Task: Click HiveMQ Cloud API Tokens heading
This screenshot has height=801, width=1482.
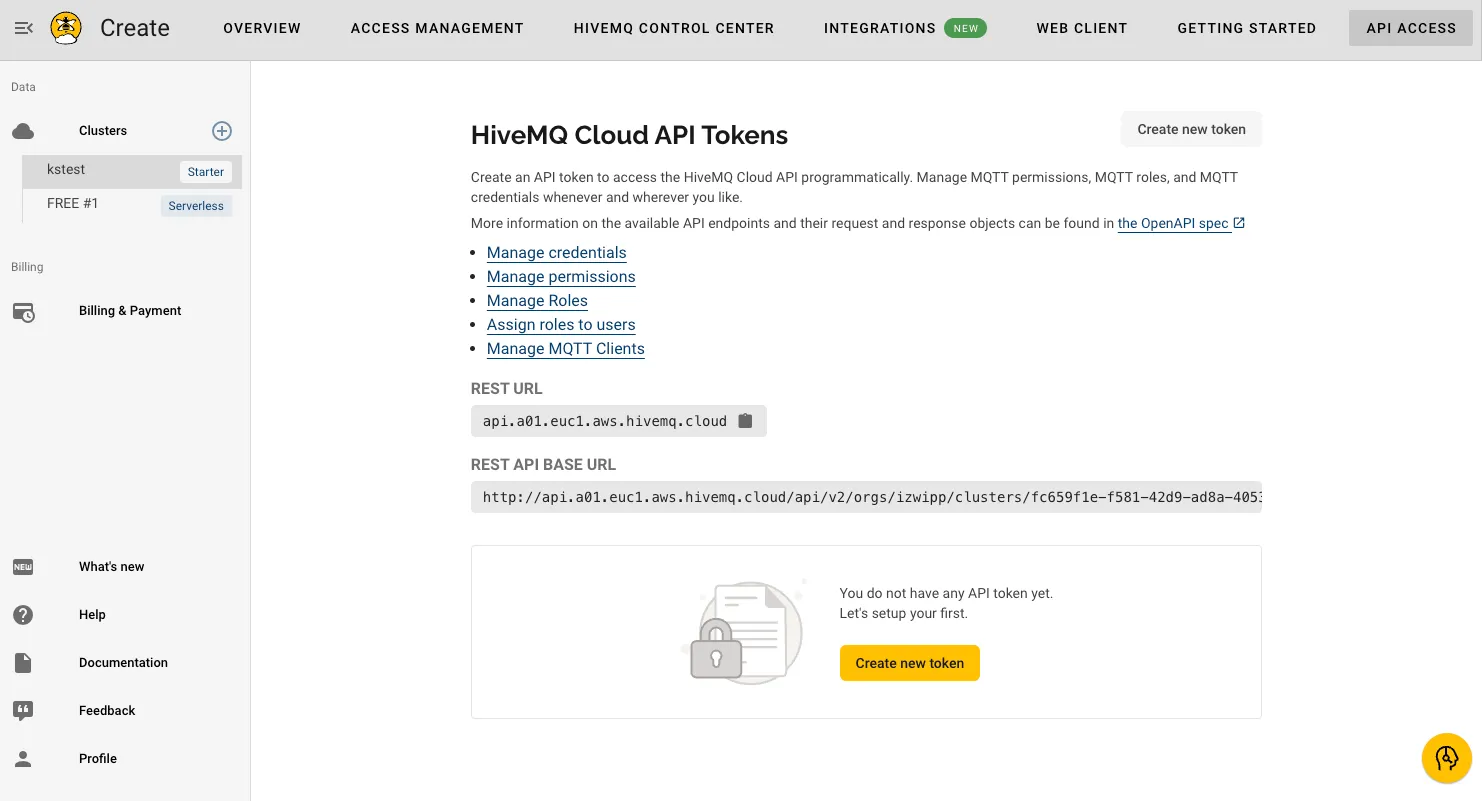Action: point(629,135)
